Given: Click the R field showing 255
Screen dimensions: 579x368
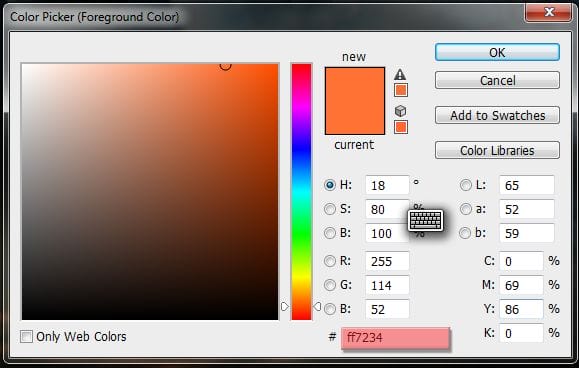Looking at the screenshot, I should 387,261.
